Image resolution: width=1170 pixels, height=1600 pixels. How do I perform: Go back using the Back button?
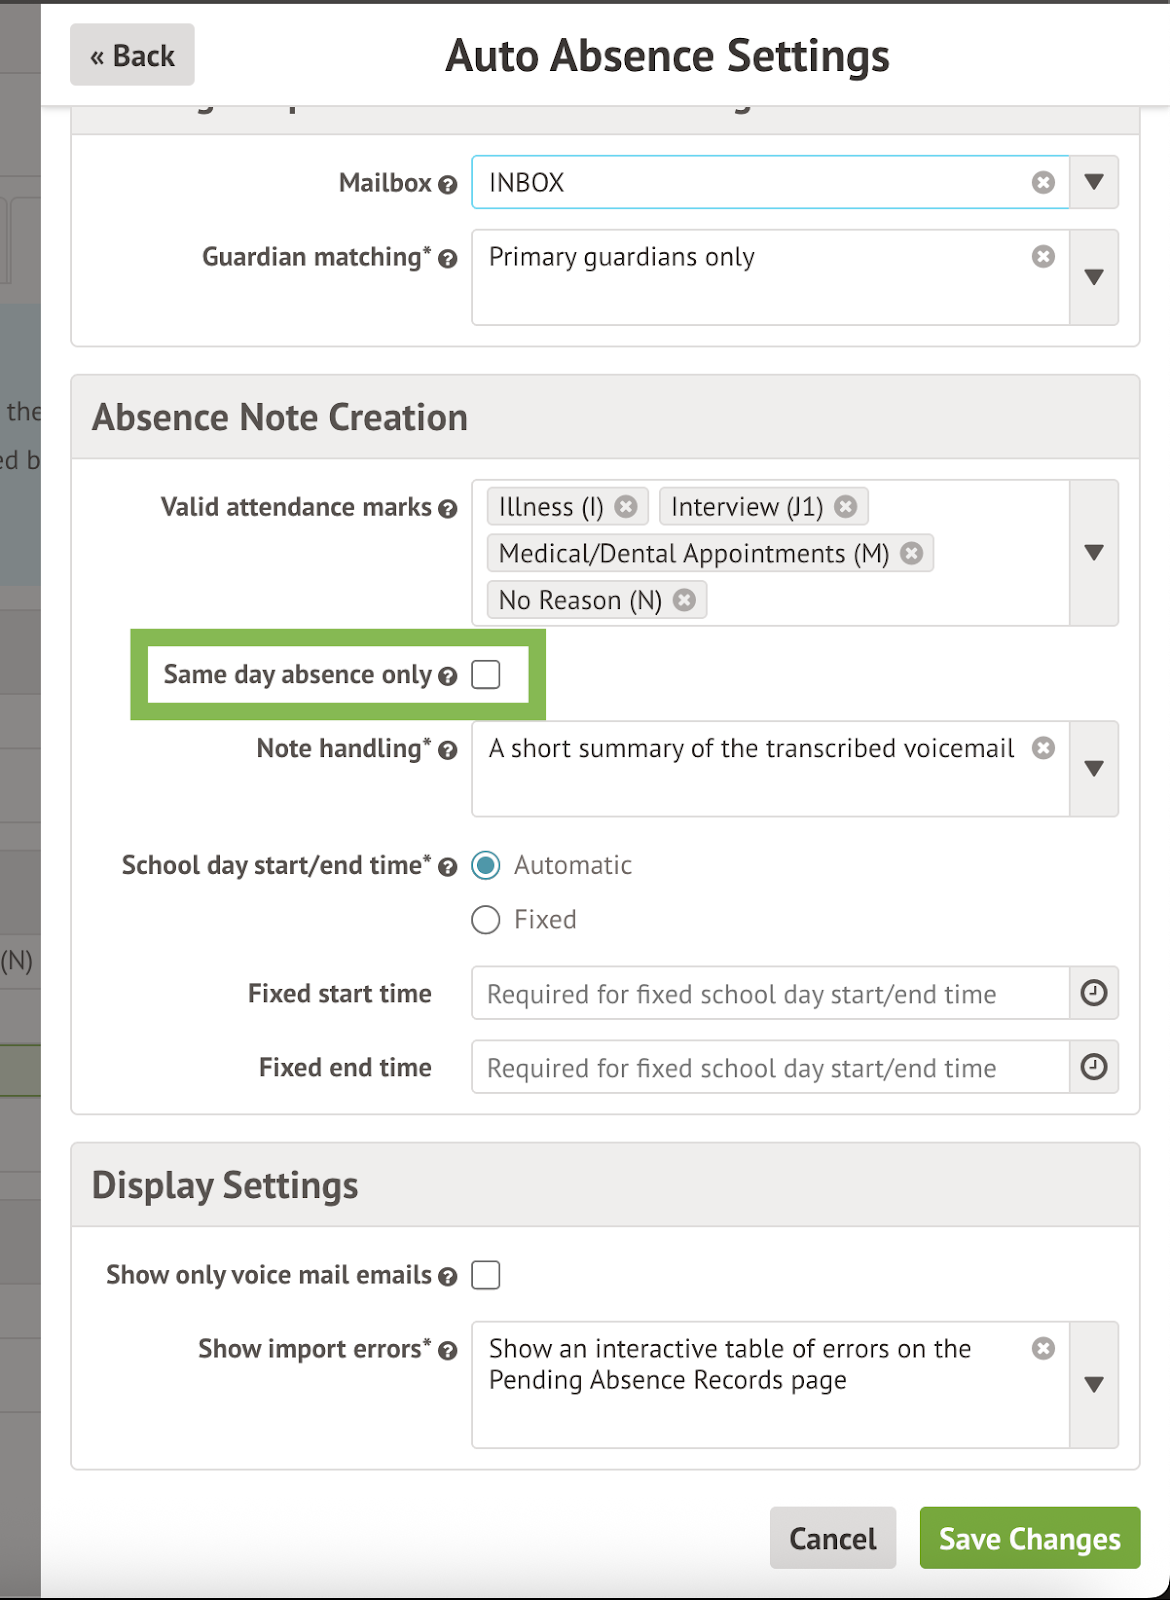click(132, 56)
